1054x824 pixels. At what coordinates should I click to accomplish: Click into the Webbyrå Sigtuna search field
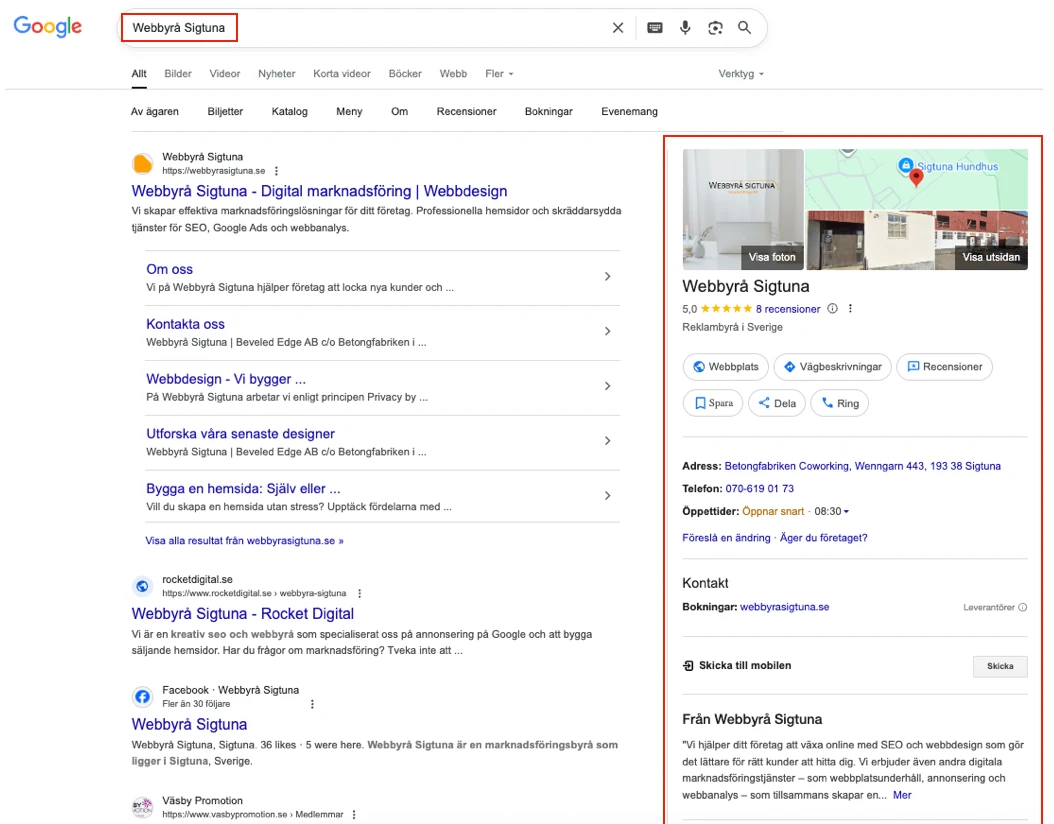(363, 28)
